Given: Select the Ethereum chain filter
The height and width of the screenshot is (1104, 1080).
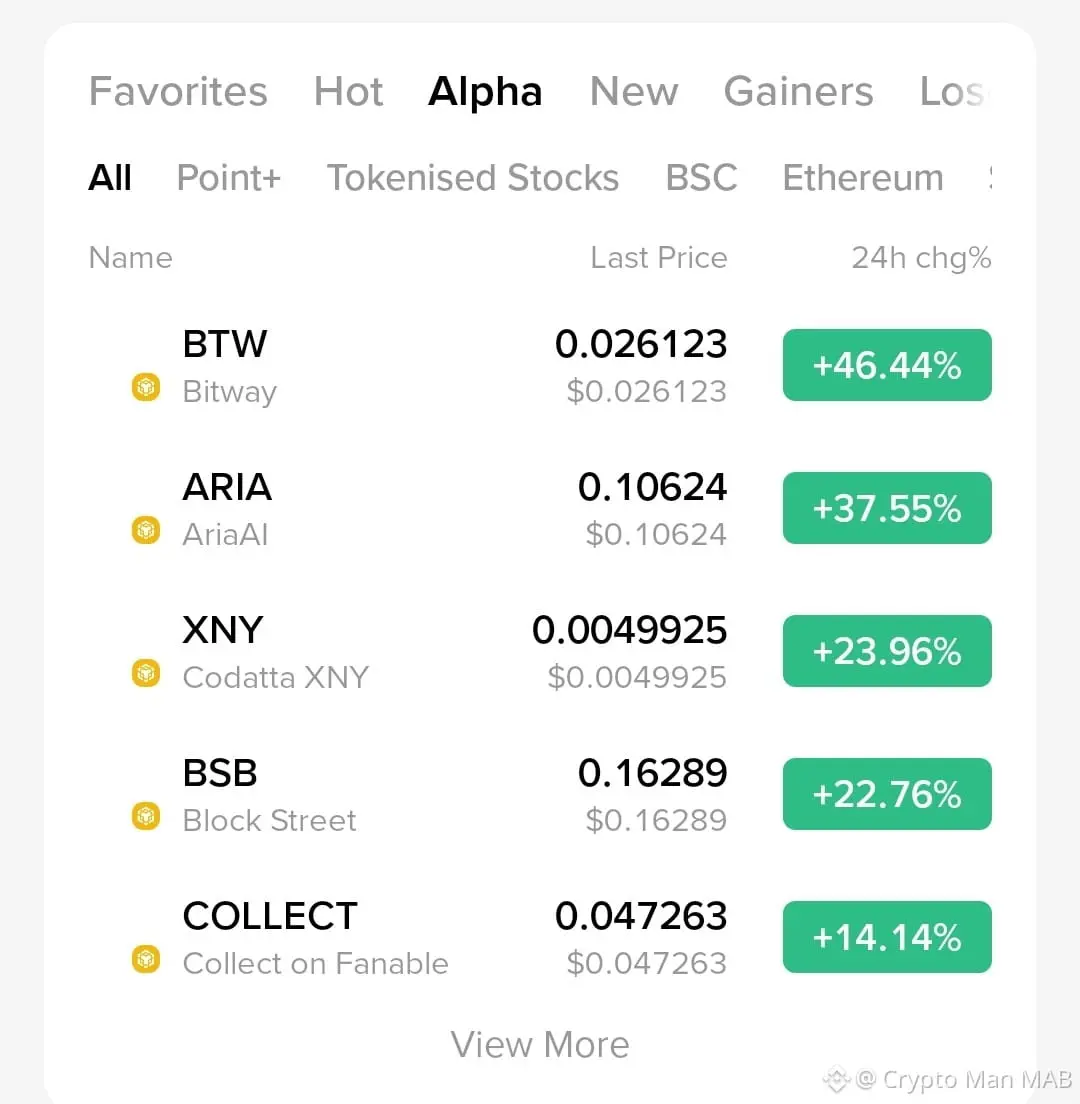Looking at the screenshot, I should [862, 178].
